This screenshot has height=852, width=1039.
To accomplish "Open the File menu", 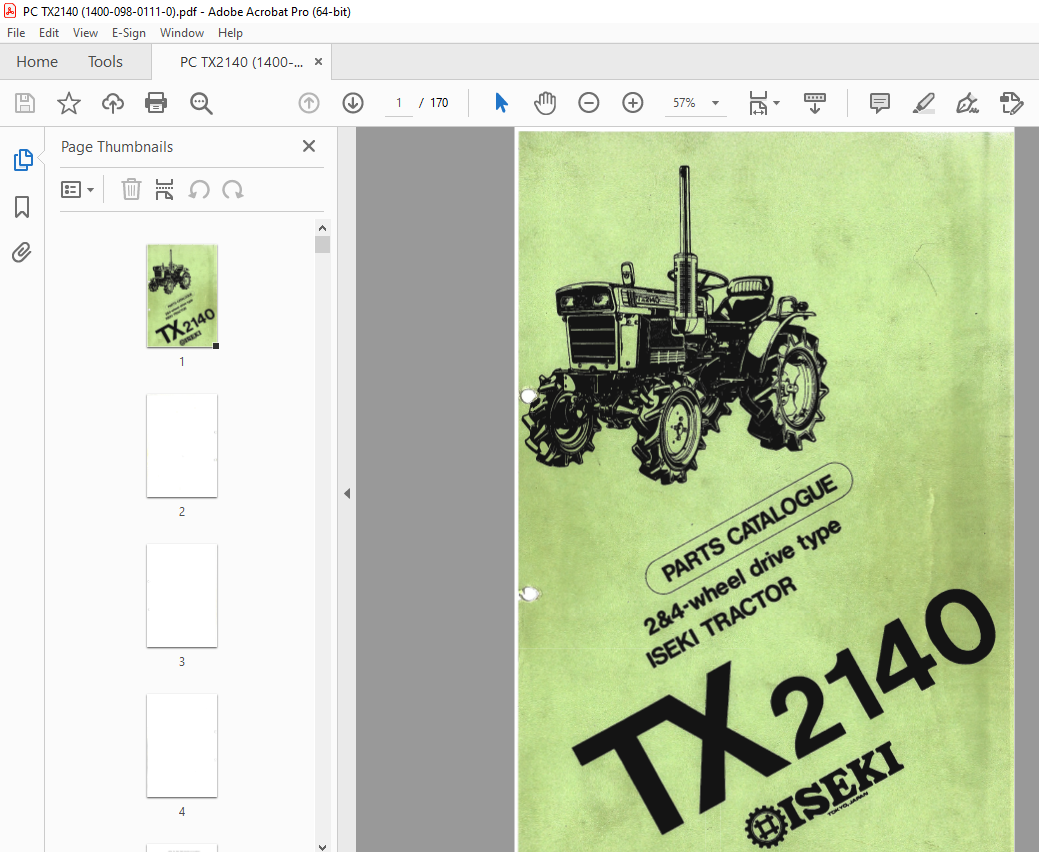I will (x=16, y=32).
